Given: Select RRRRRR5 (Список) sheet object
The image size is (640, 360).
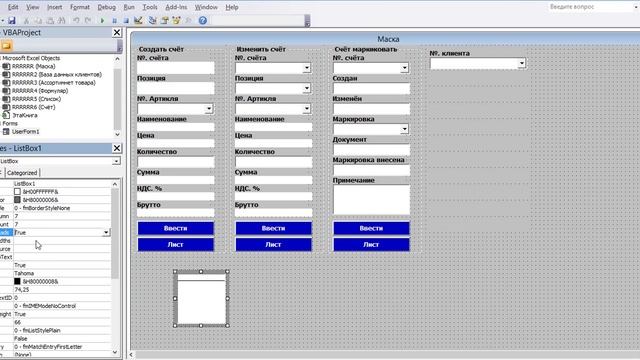Looking at the screenshot, I should pos(36,99).
